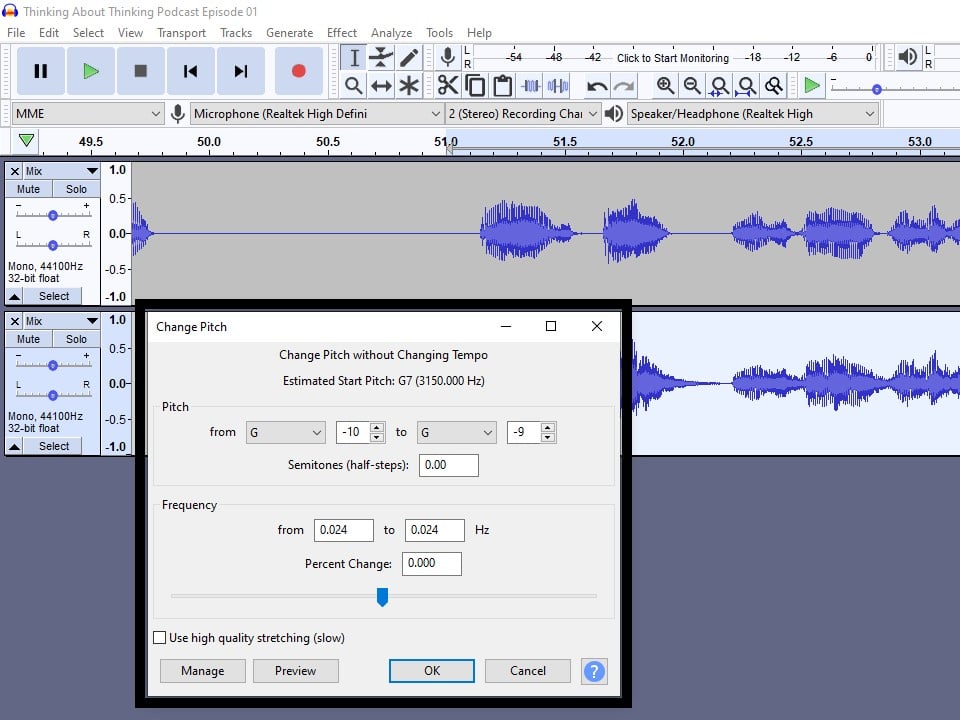960x720 pixels.
Task: Click the recording meter microphone icon
Action: point(448,58)
